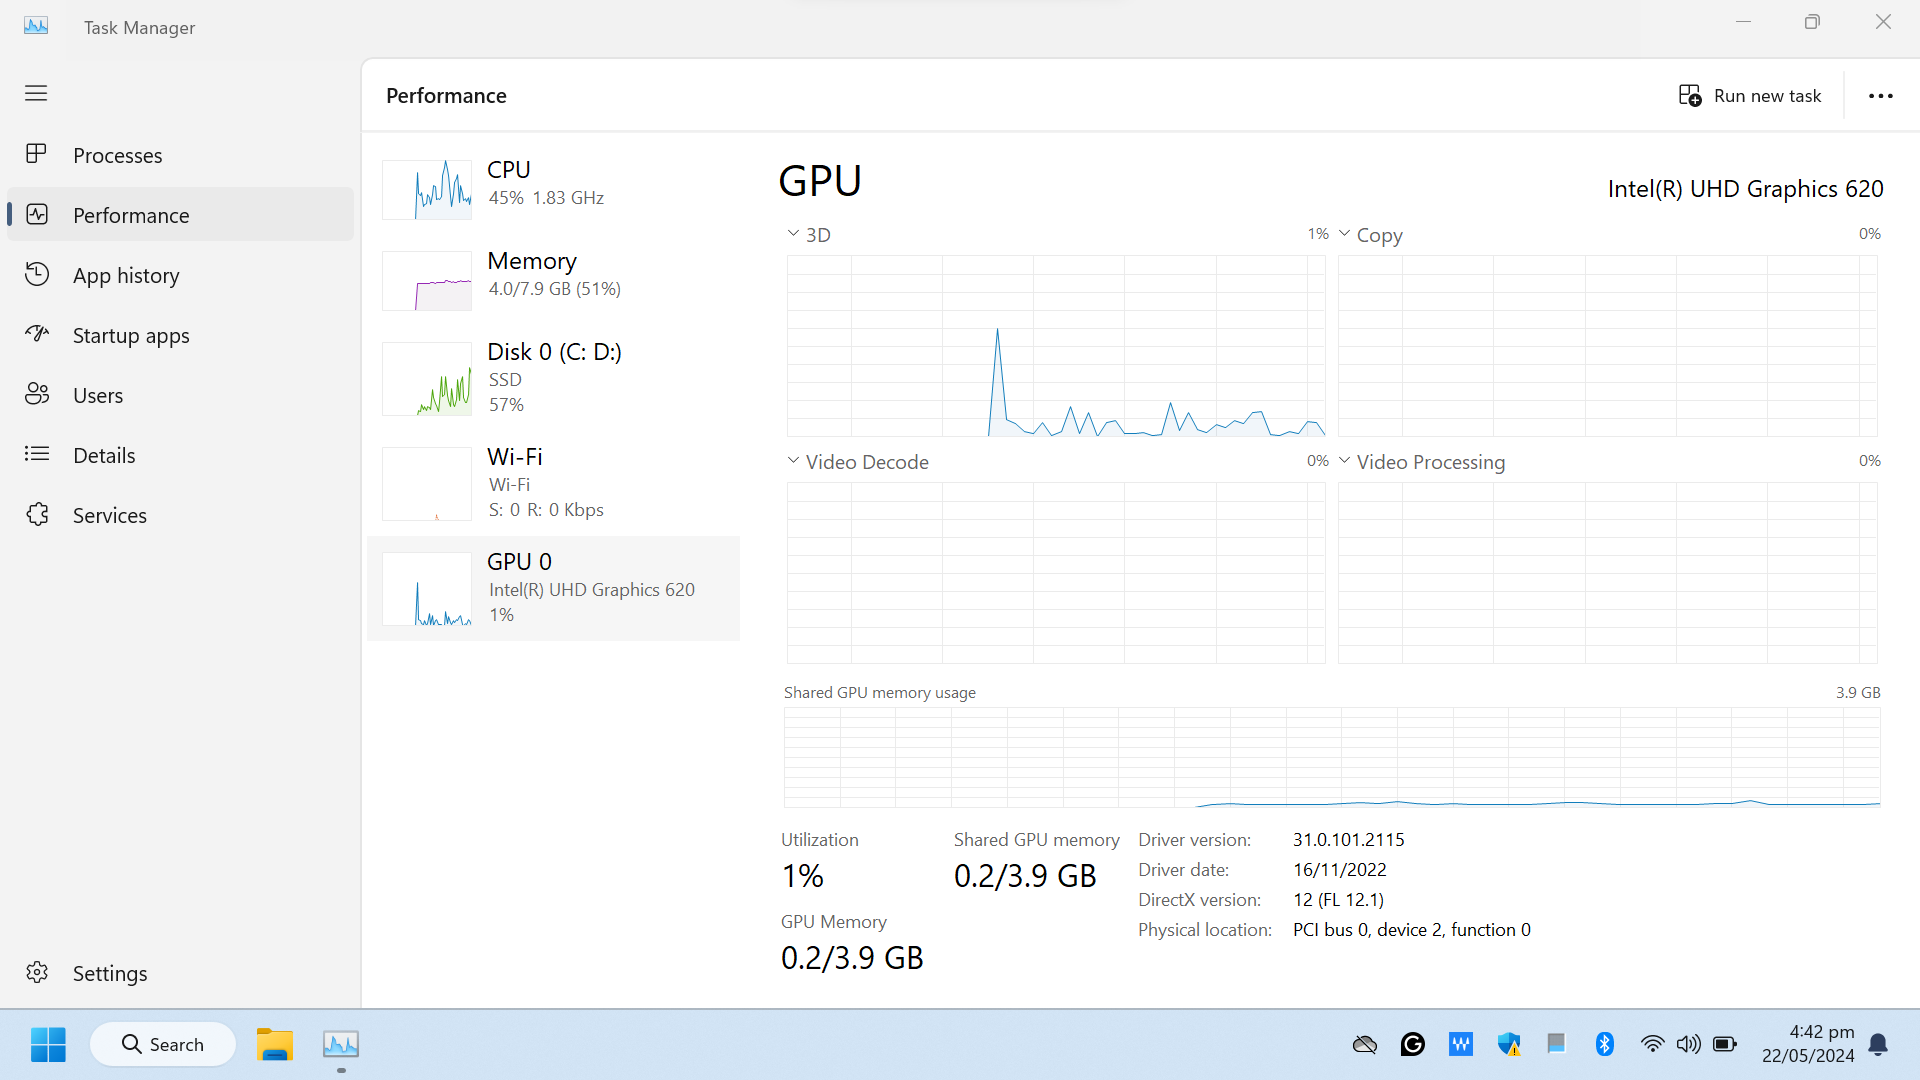This screenshot has width=1920, height=1080.
Task: Switch to the Startup apps page
Action: (x=180, y=334)
